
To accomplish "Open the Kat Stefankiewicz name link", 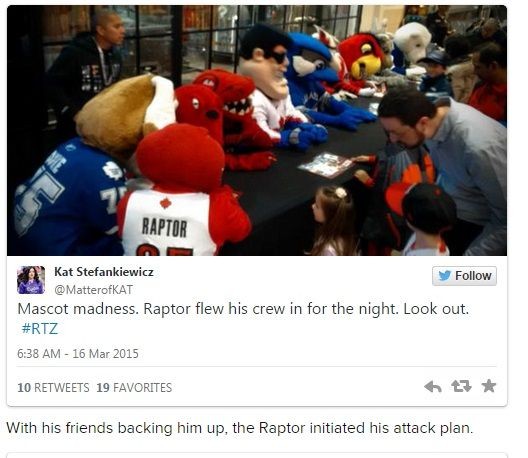I will tap(104, 272).
